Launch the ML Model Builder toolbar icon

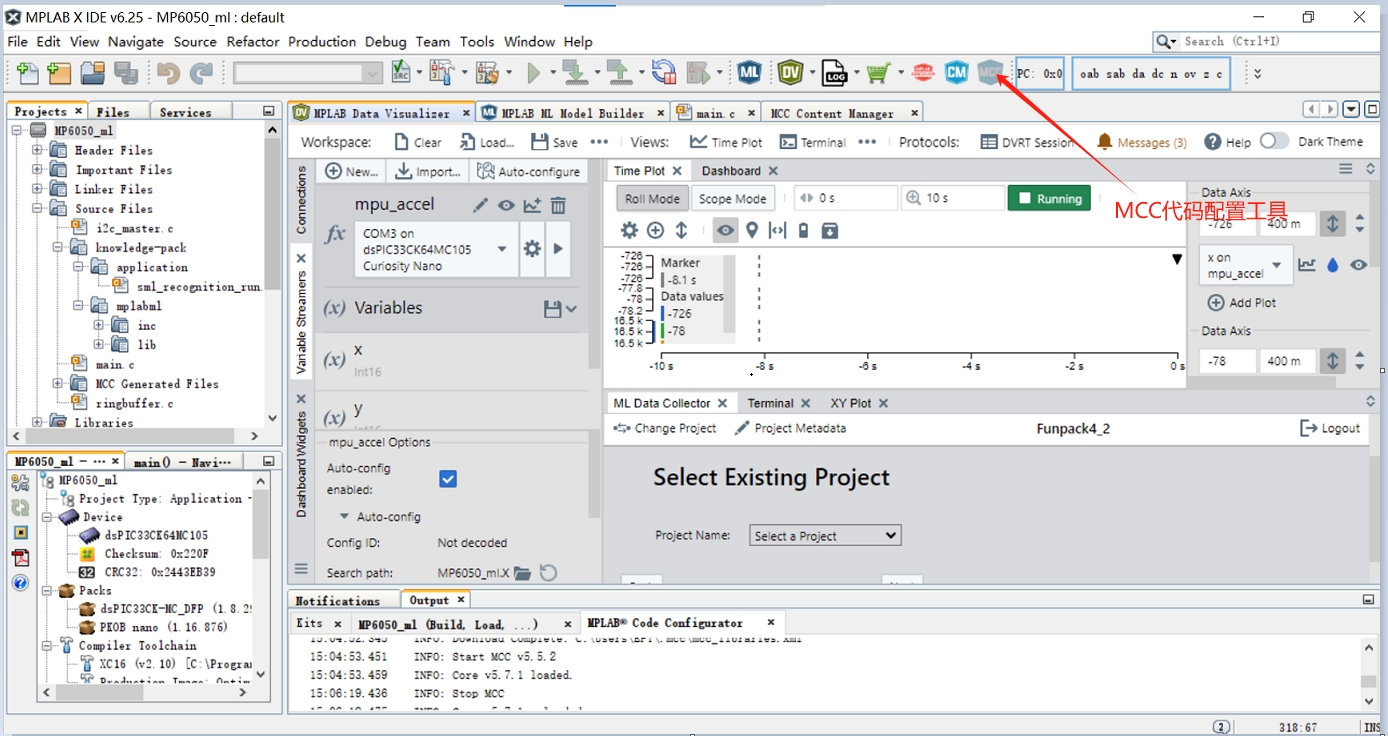pyautogui.click(x=750, y=72)
